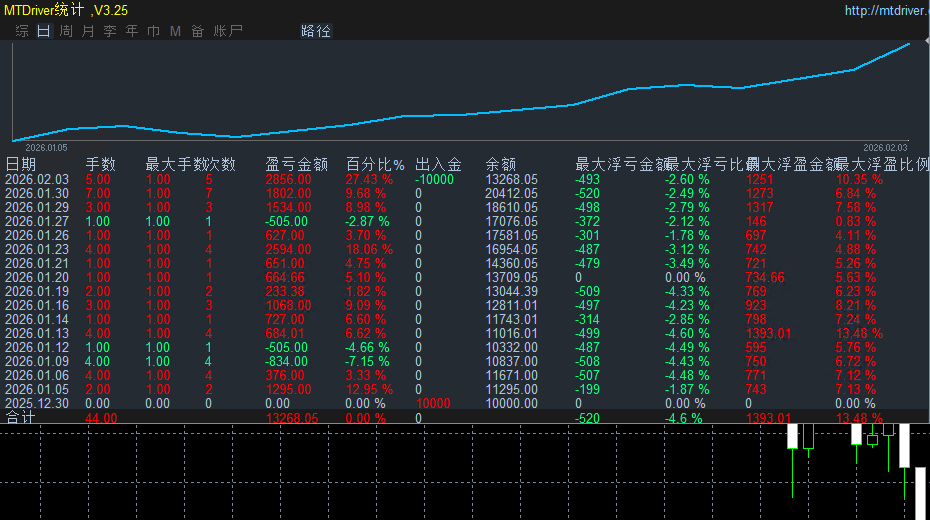The width and height of the screenshot is (930, 520).
Task: Click balance value 18610.05
Action: [511, 208]
